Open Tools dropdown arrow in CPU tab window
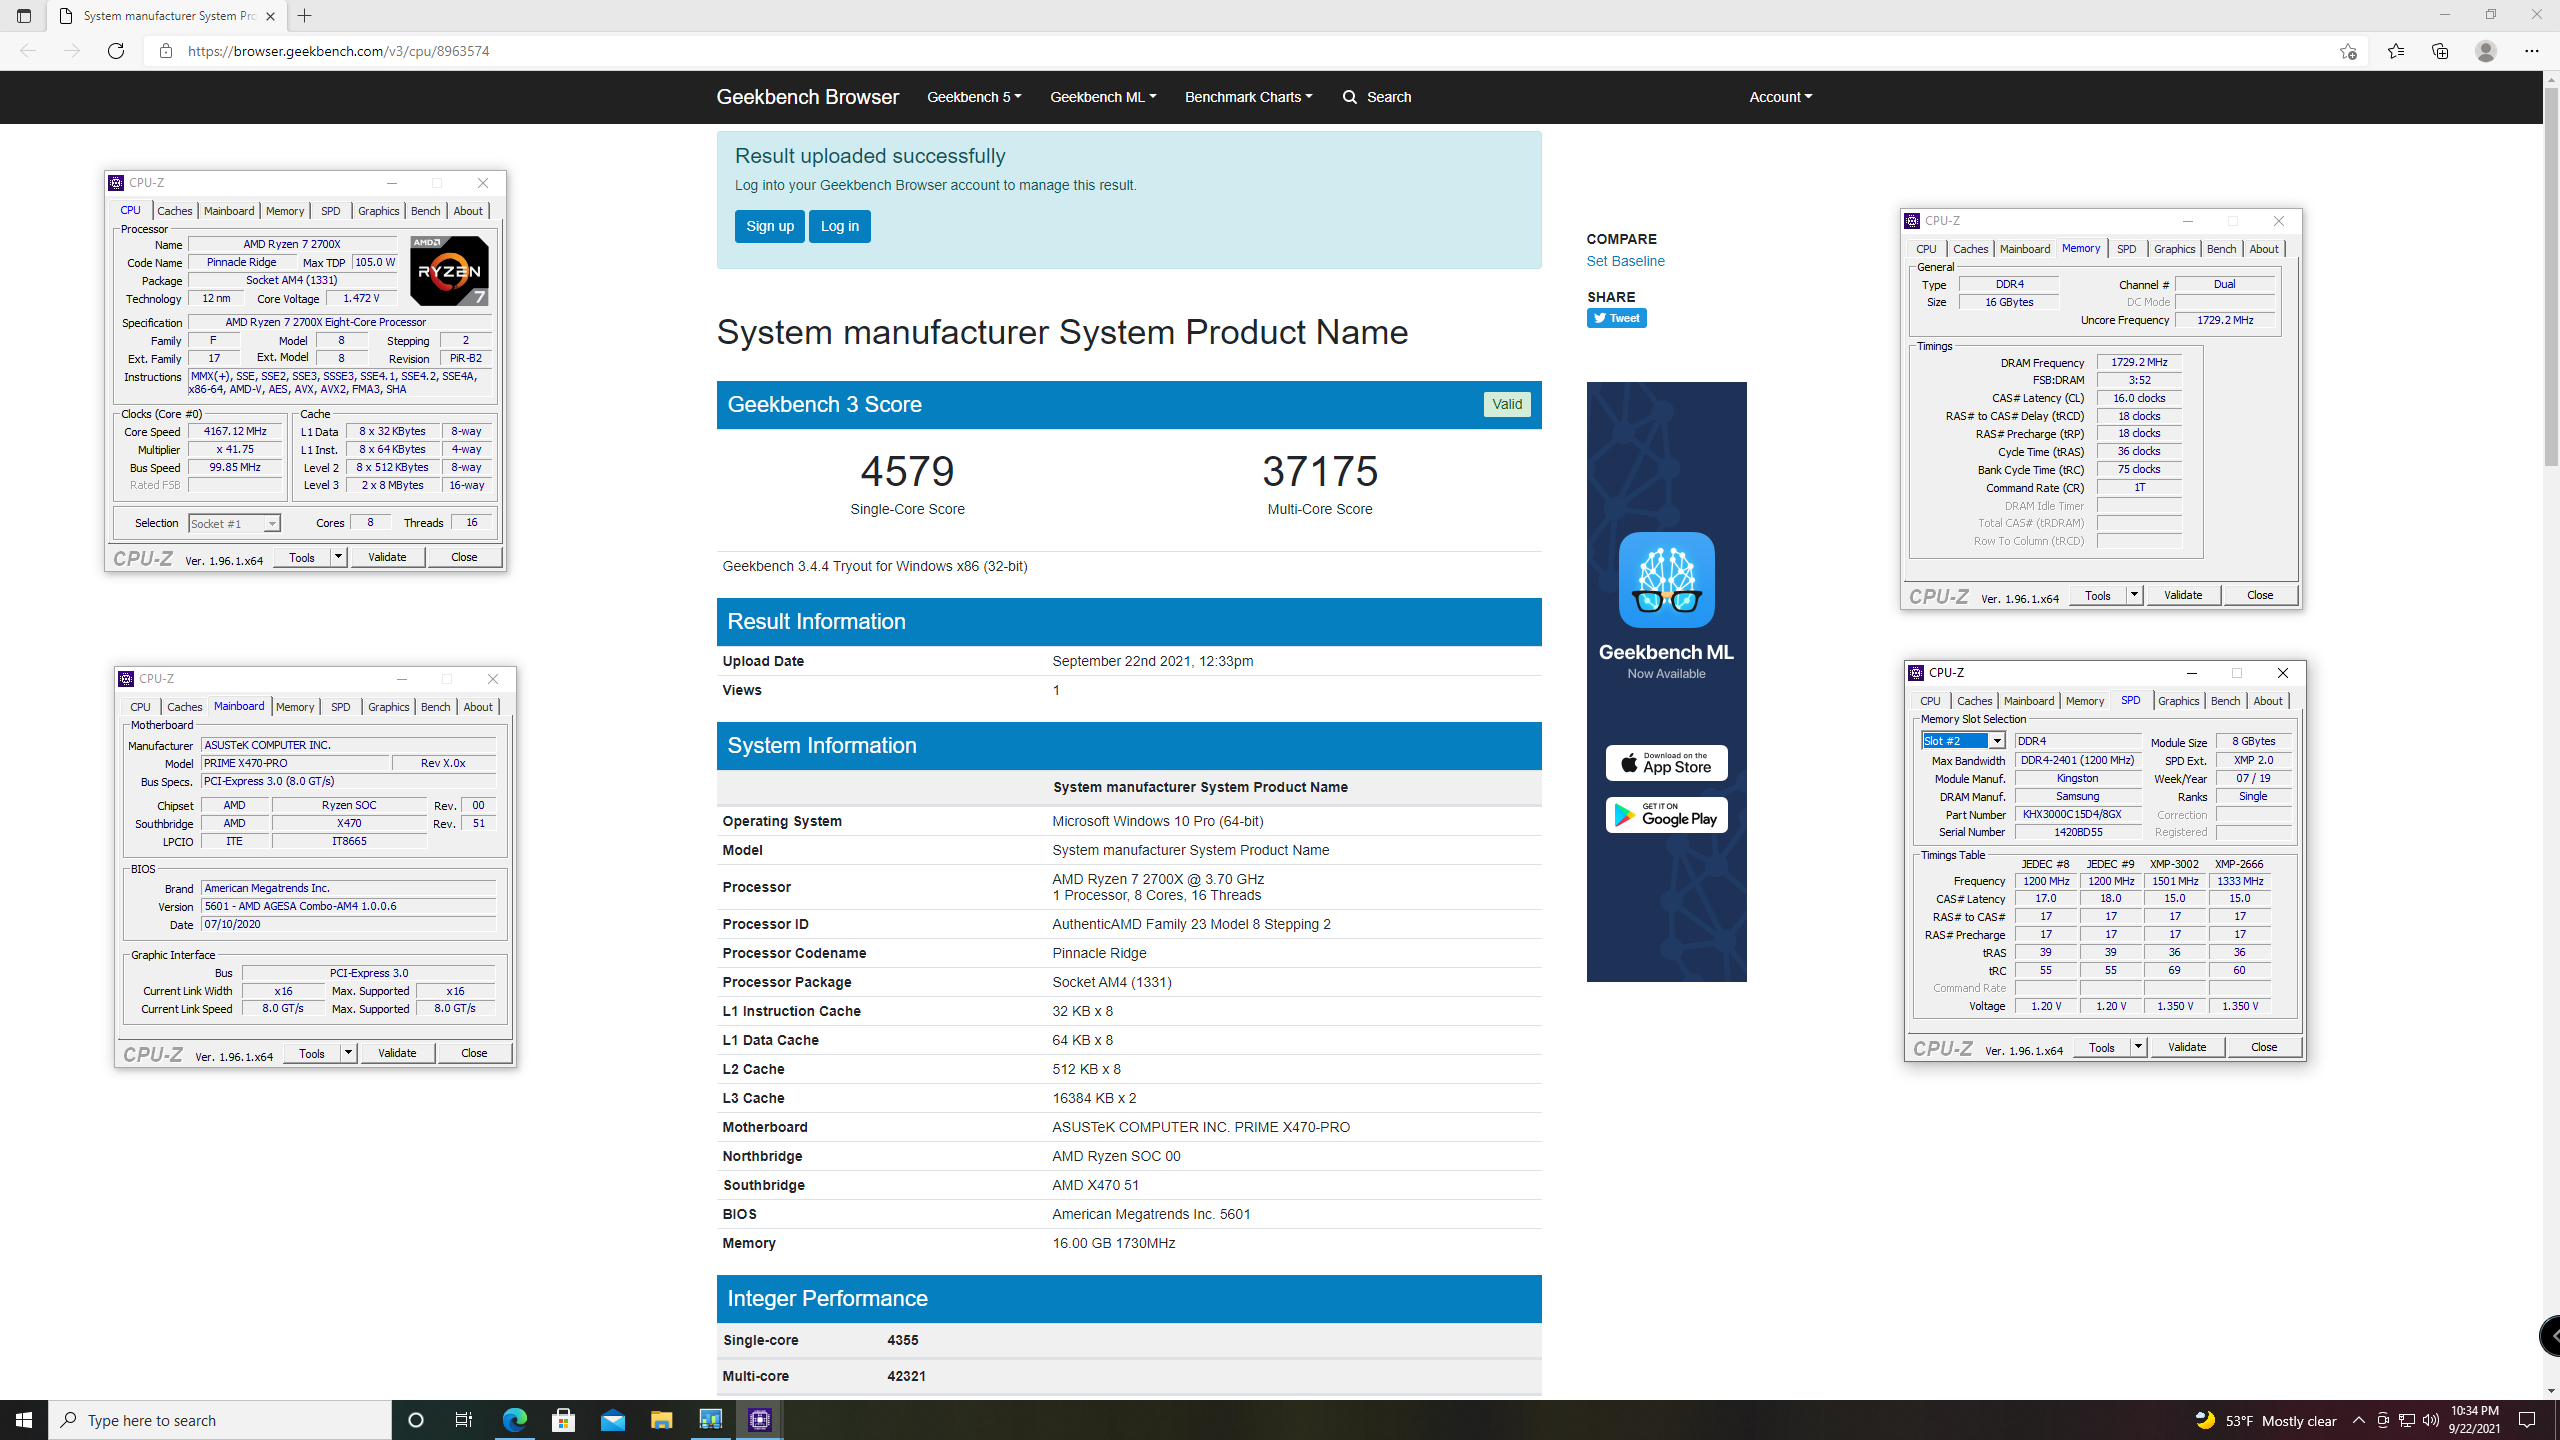 click(x=339, y=557)
